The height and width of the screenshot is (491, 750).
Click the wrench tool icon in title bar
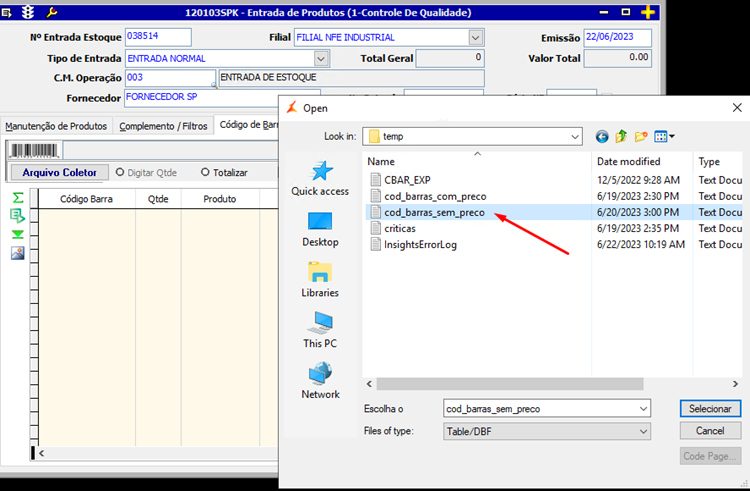click(52, 12)
